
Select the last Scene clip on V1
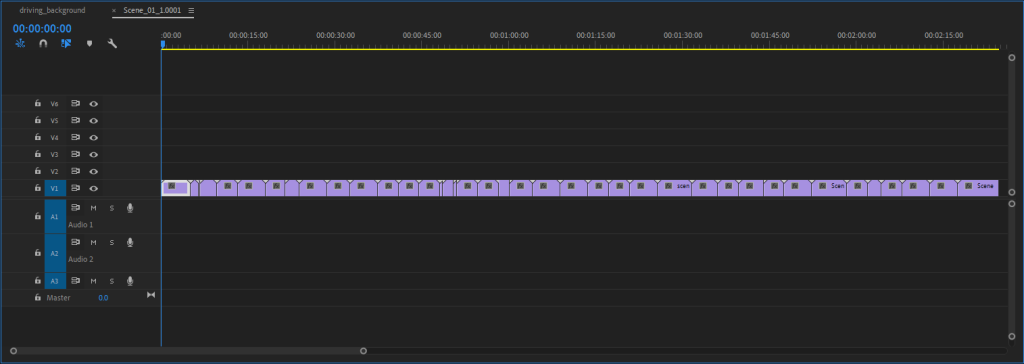pyautogui.click(x=978, y=188)
